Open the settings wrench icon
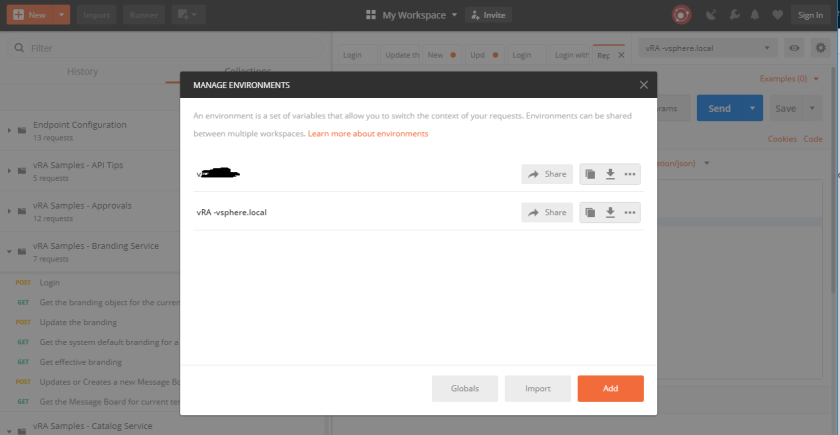Viewport: 840px width, 435px height. pyautogui.click(x=733, y=15)
